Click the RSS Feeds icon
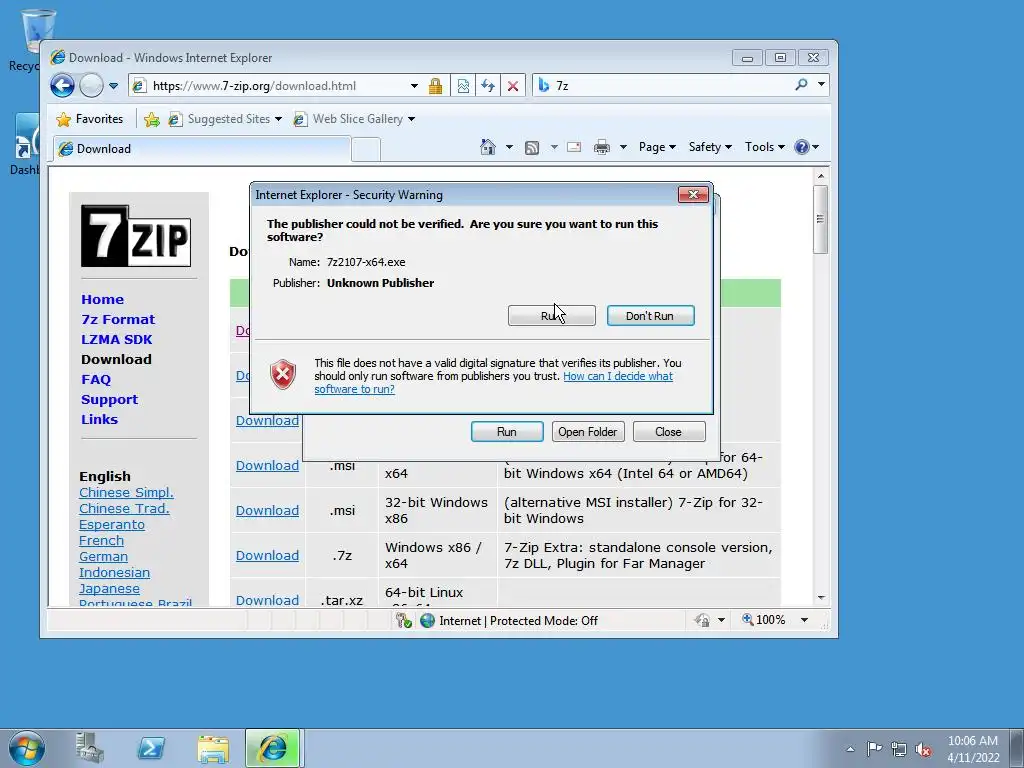Viewport: 1024px width, 768px height. coord(532,148)
